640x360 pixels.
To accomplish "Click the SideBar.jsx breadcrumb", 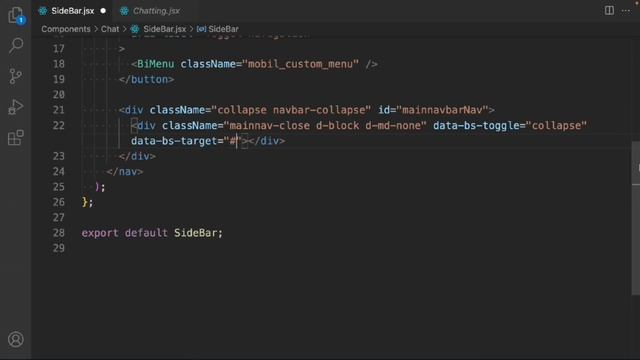I will [164, 29].
